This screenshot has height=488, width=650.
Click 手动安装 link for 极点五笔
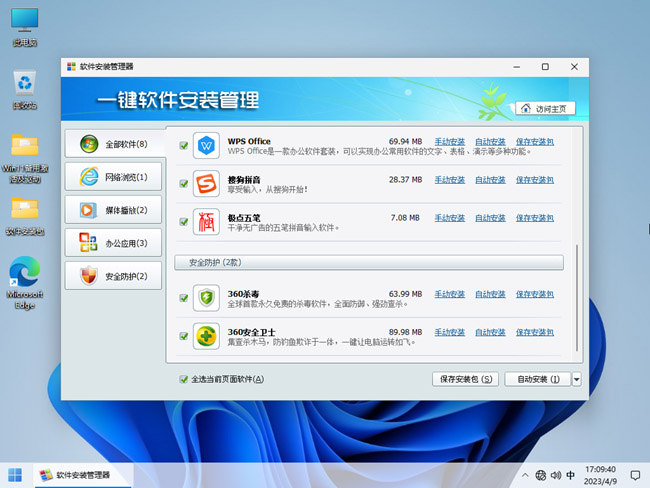pos(450,218)
